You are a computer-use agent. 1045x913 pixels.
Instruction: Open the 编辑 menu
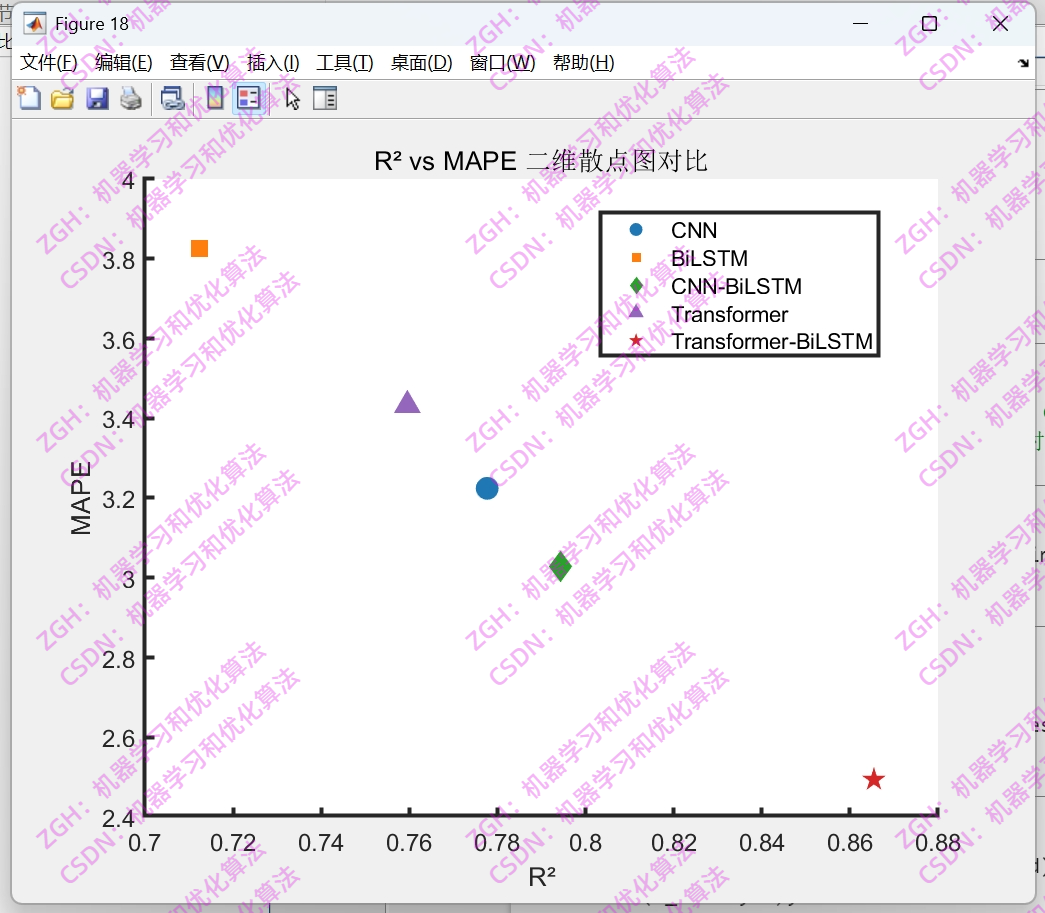124,62
